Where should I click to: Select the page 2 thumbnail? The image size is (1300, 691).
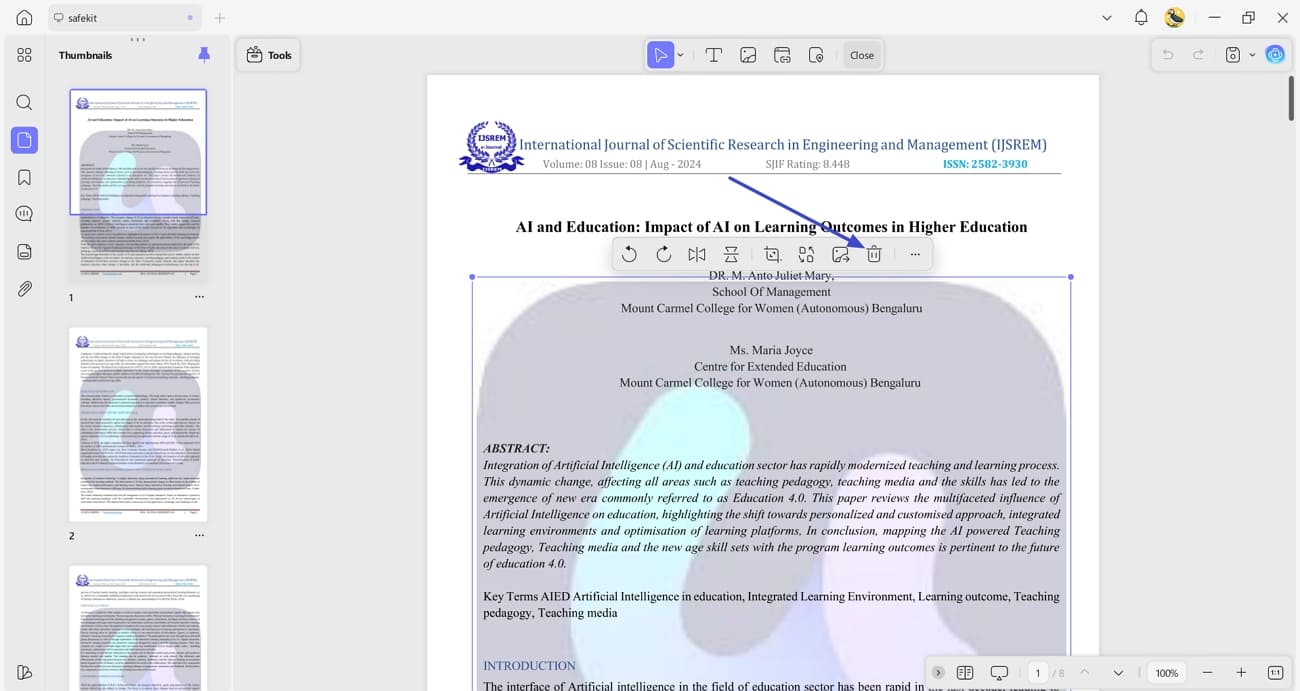tap(138, 424)
